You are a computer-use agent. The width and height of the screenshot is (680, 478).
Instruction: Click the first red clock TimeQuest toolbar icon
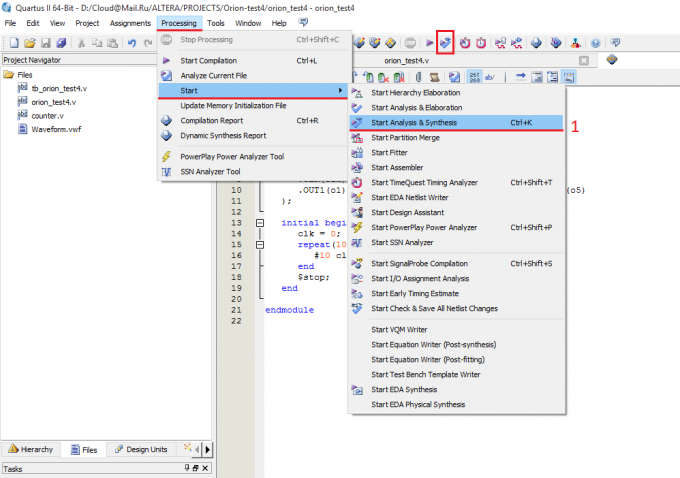click(465, 43)
